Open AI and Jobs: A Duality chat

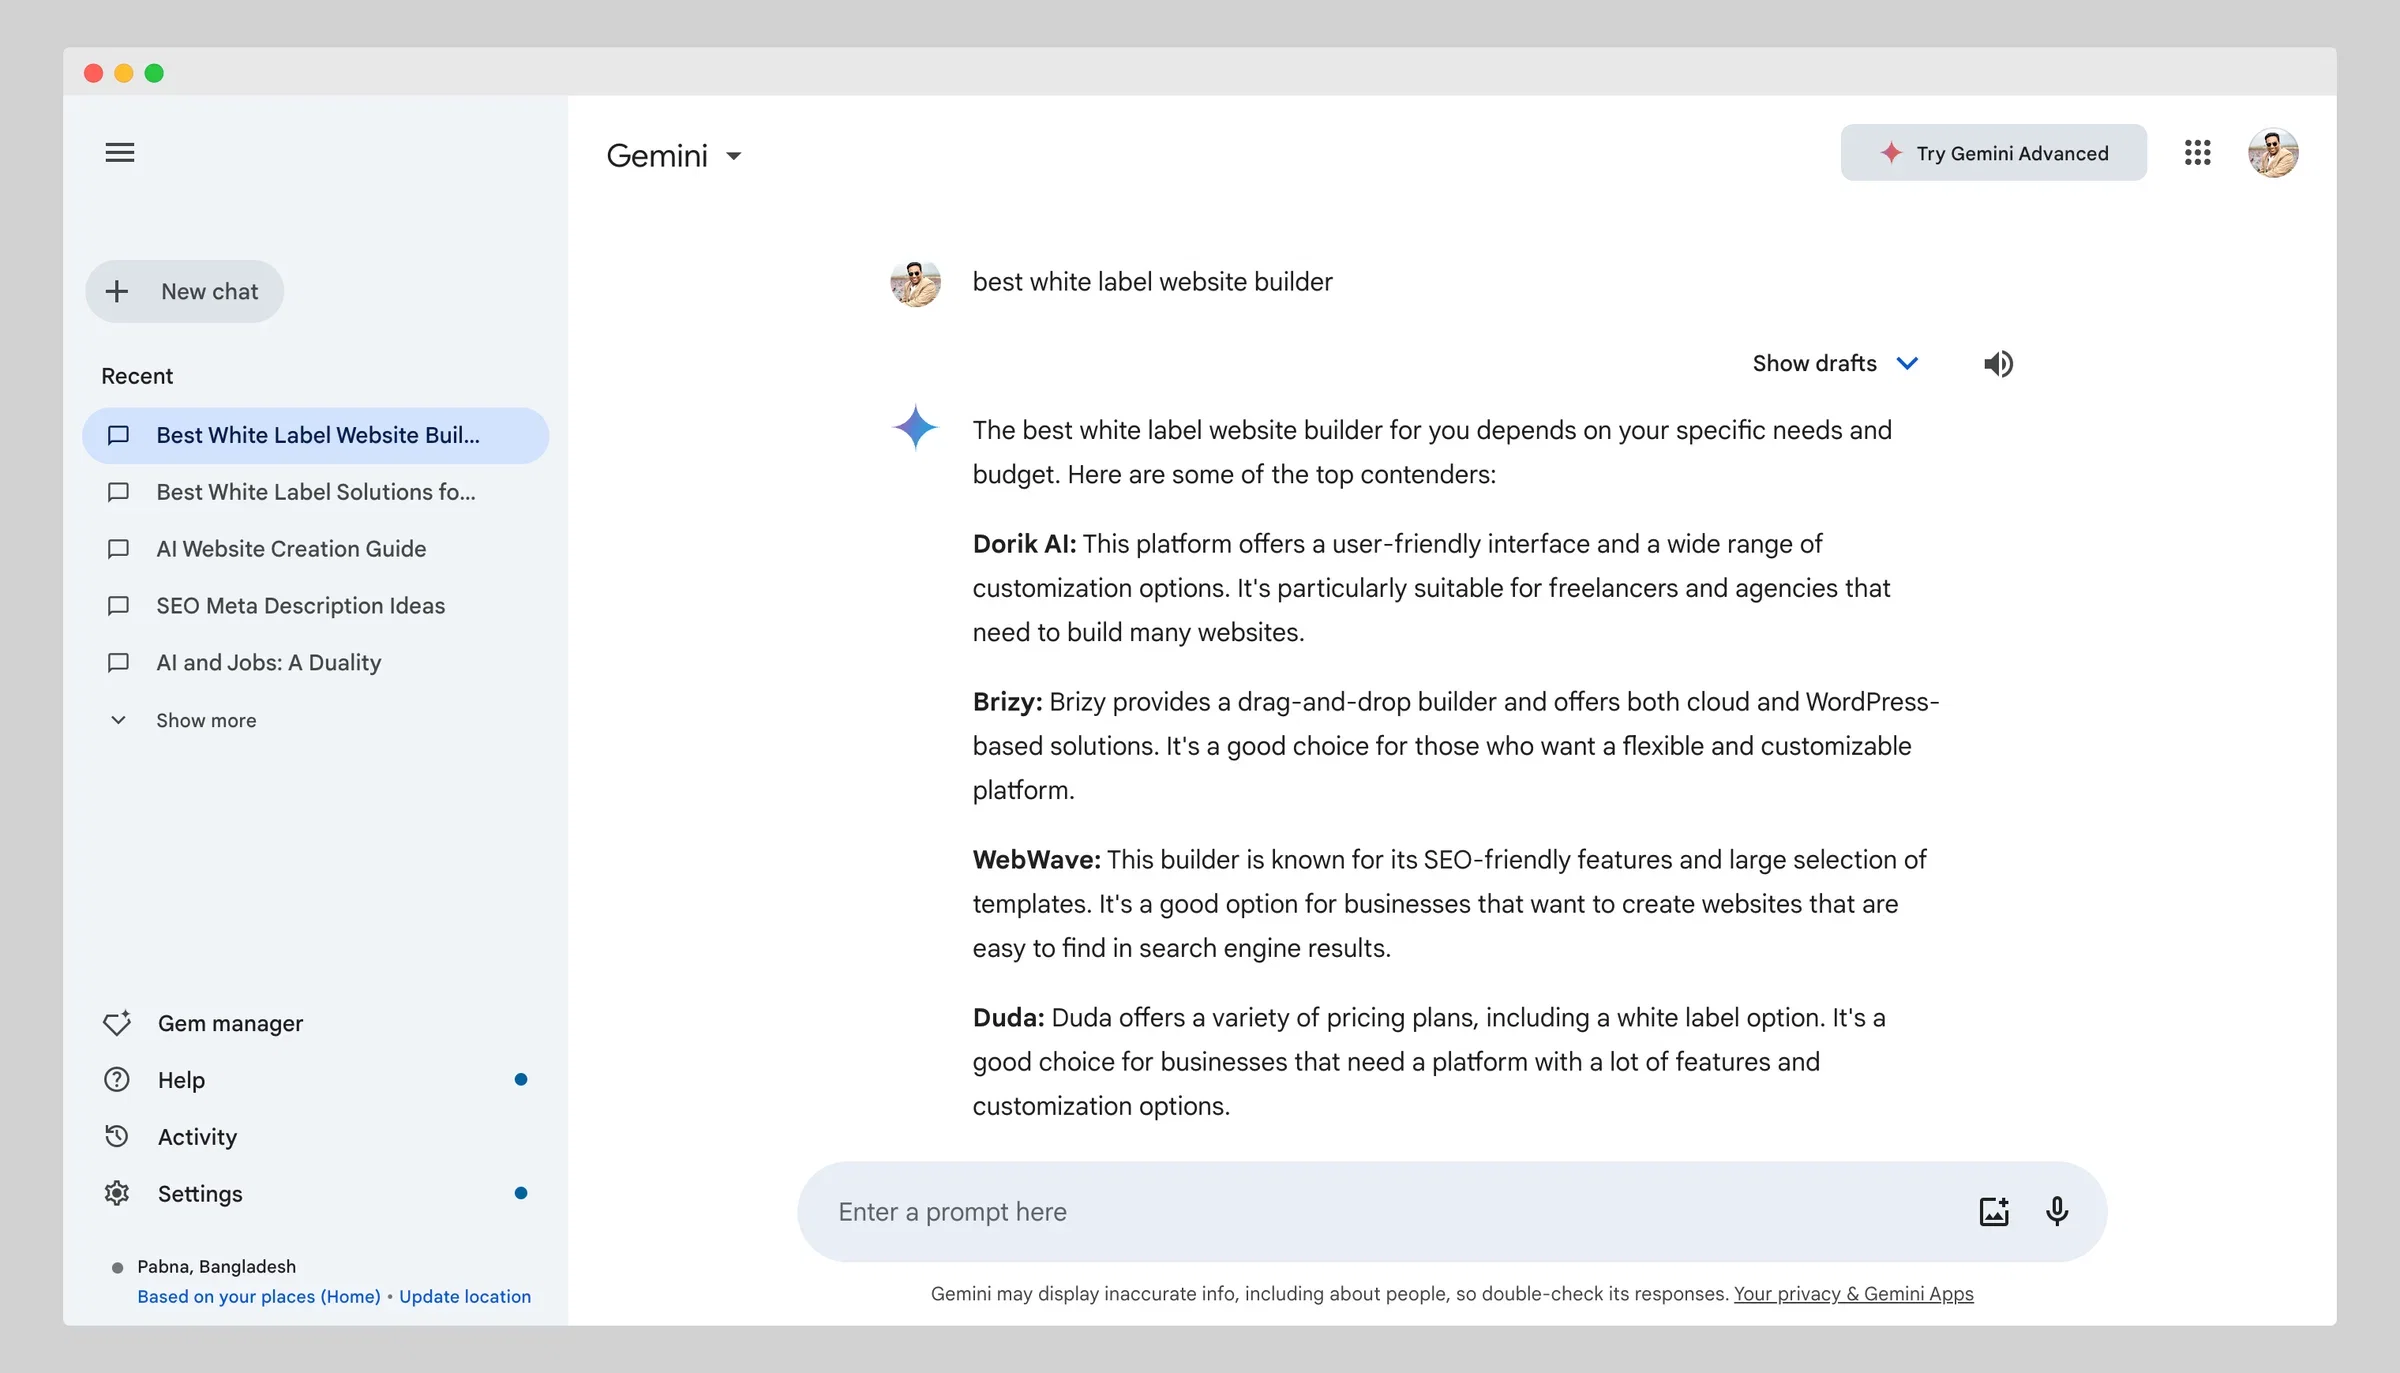[x=316, y=663]
